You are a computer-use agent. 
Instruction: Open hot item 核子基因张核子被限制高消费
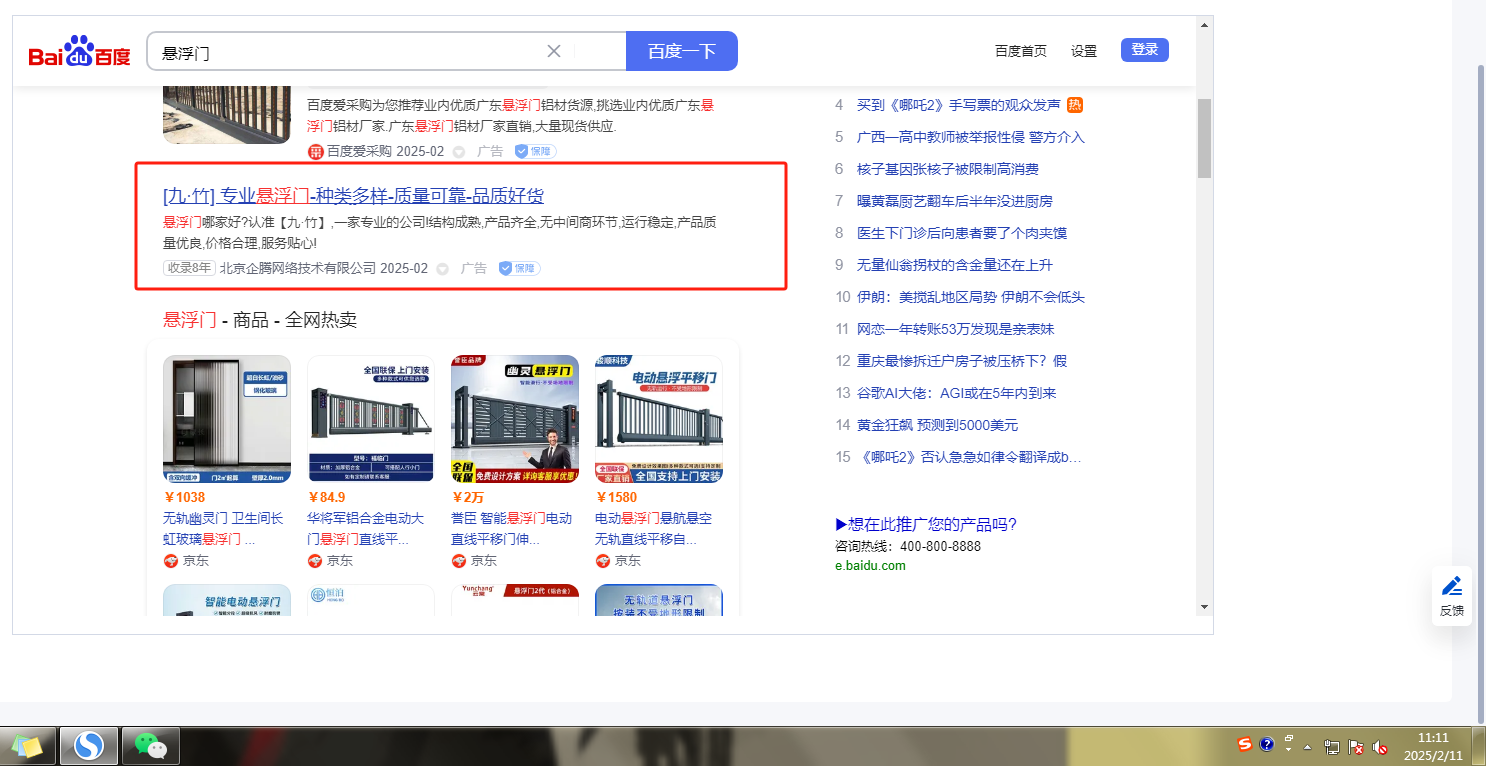[948, 169]
